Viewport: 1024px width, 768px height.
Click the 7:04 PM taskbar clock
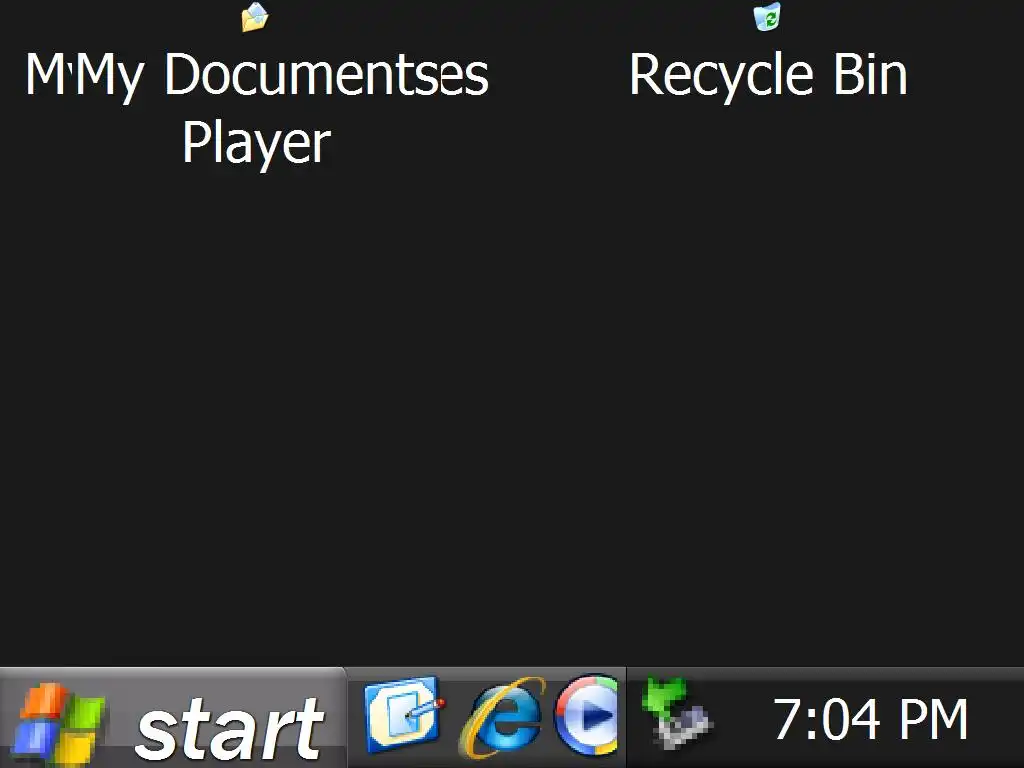pos(871,719)
